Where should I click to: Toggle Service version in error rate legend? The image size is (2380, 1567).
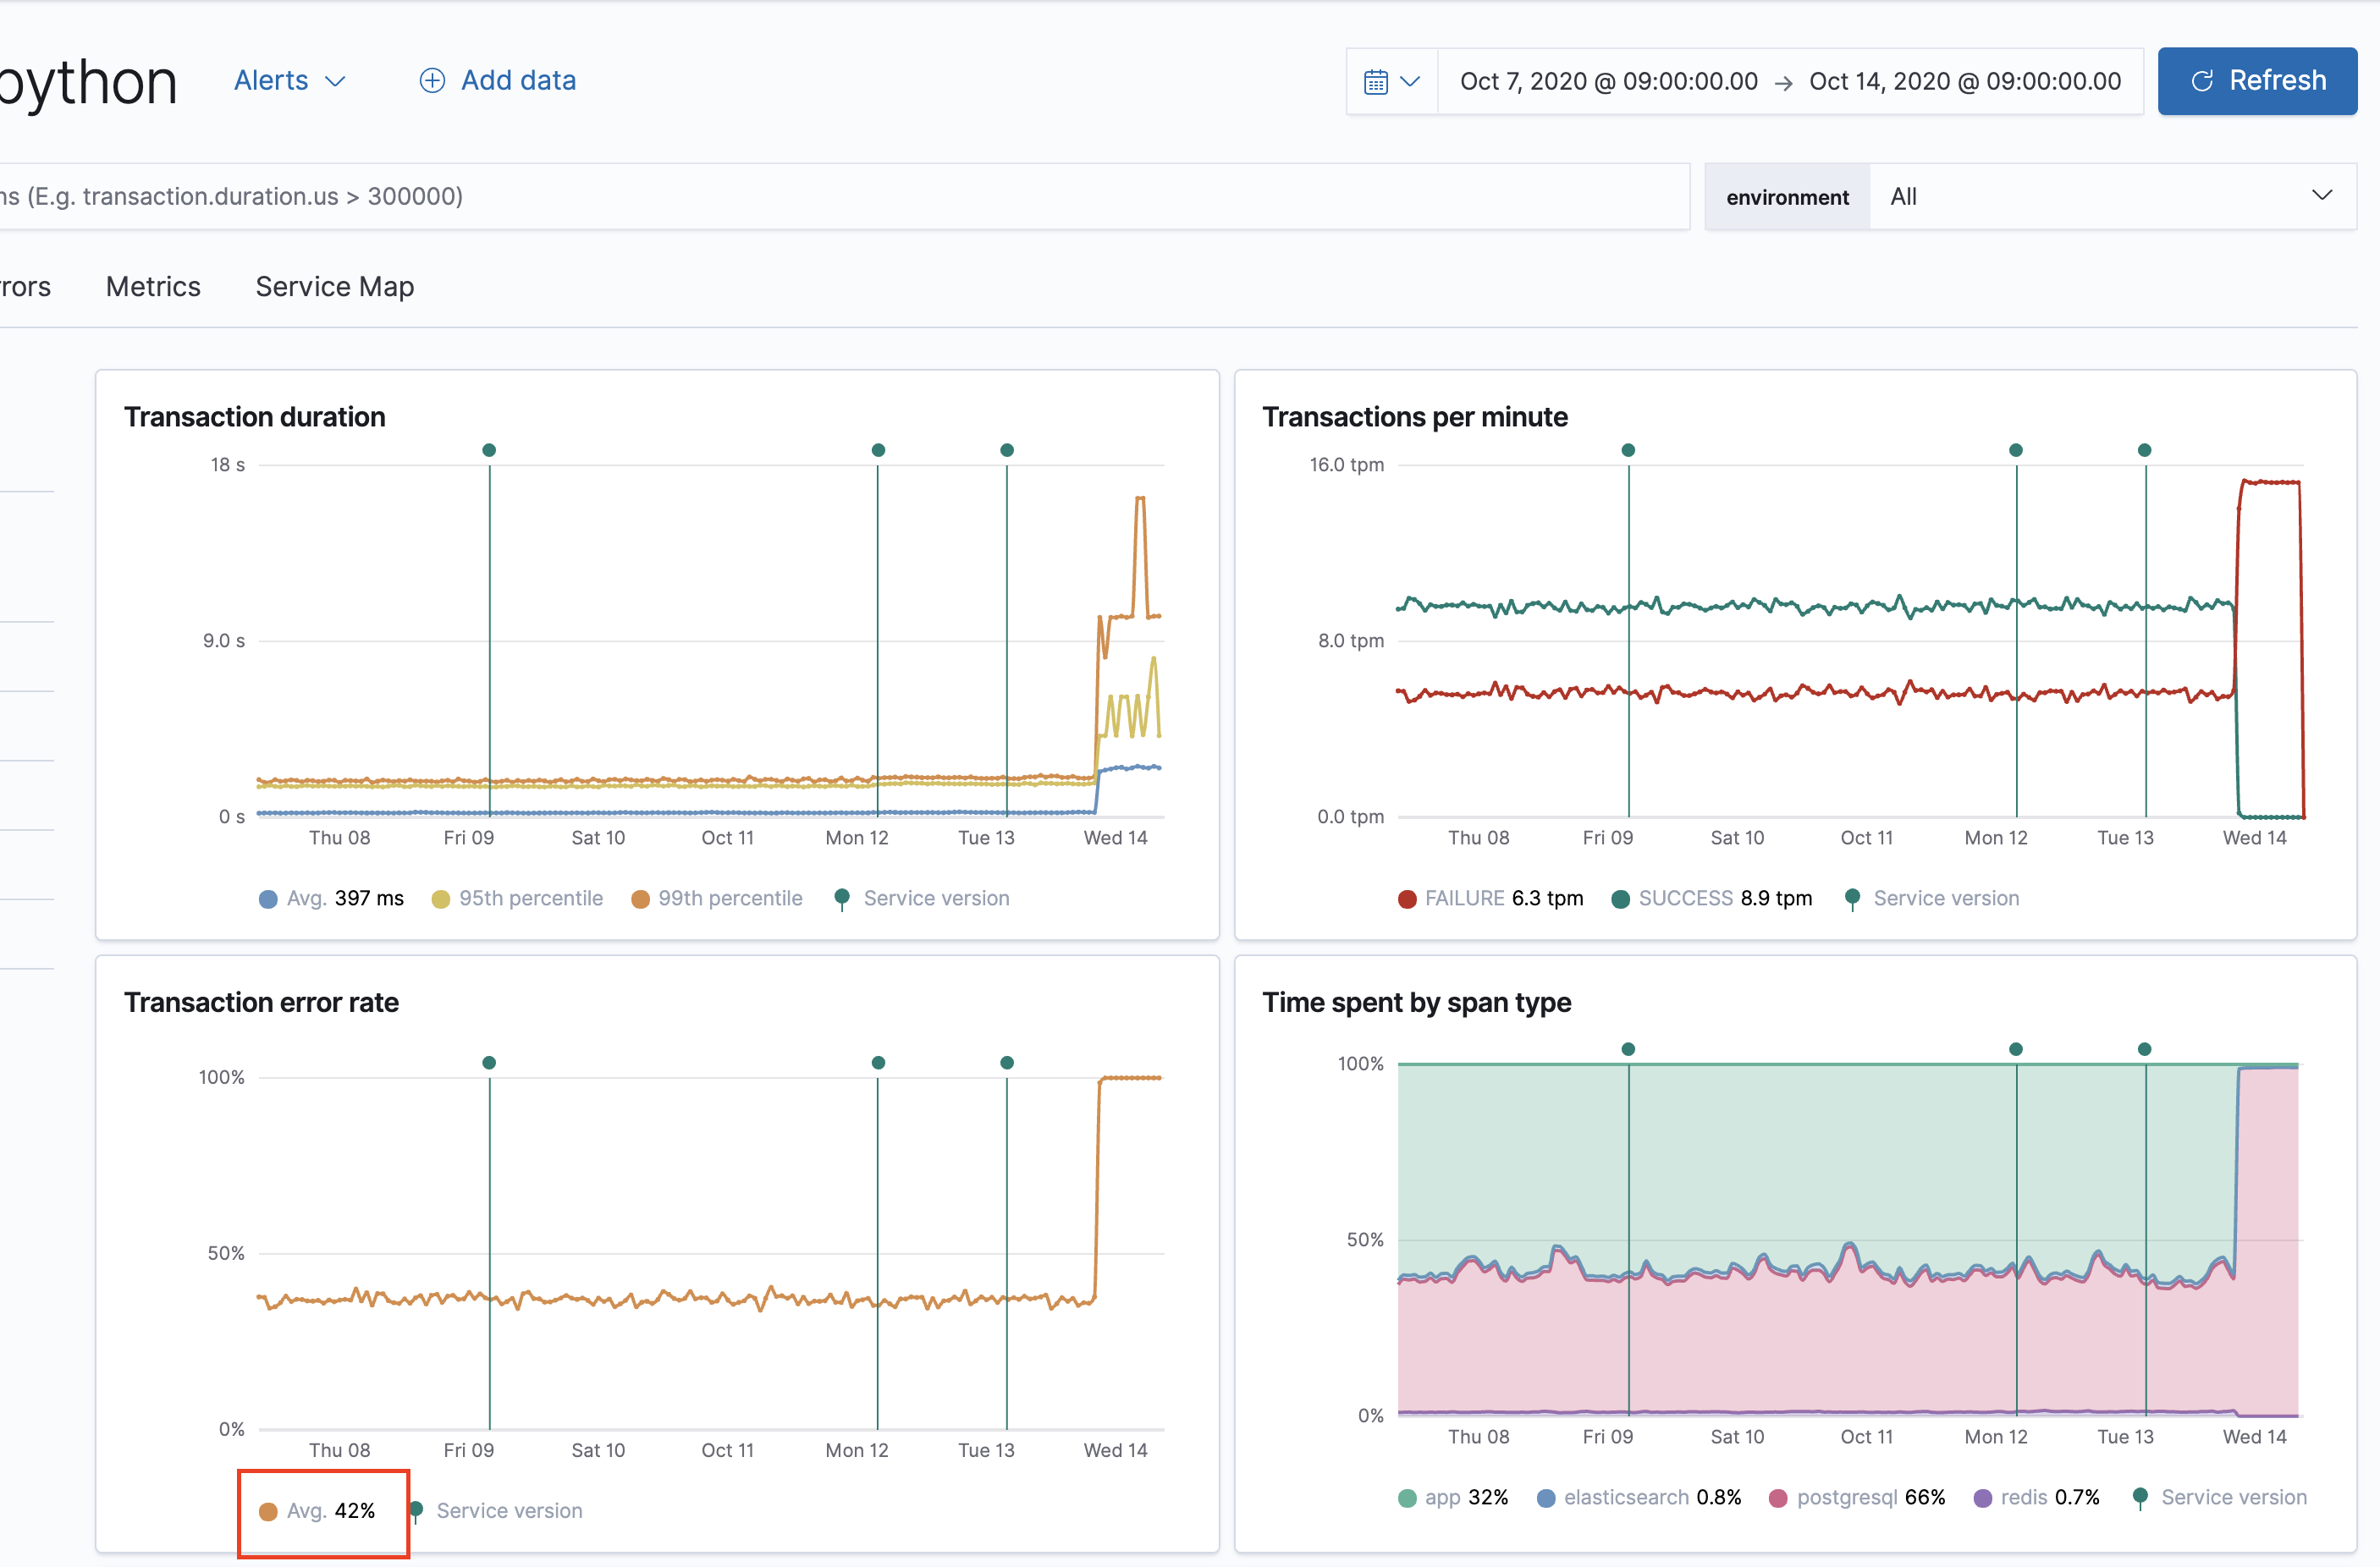click(495, 1510)
